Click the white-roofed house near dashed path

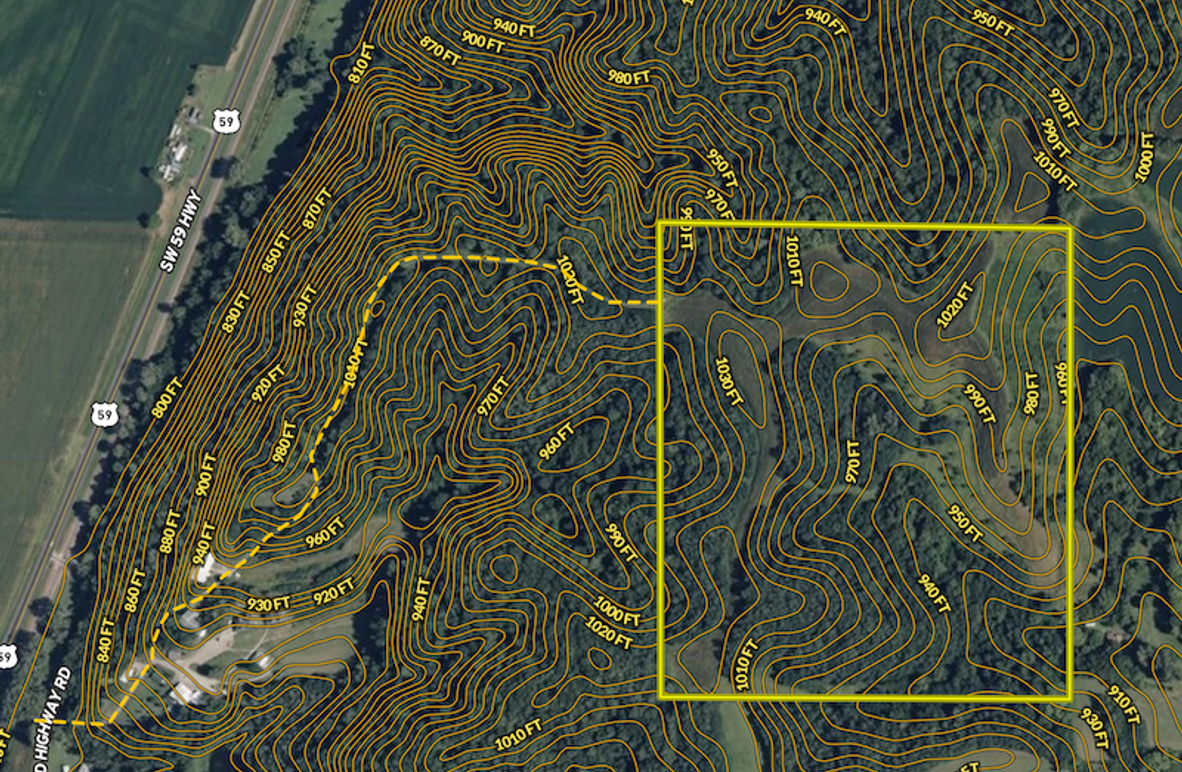(207, 567)
